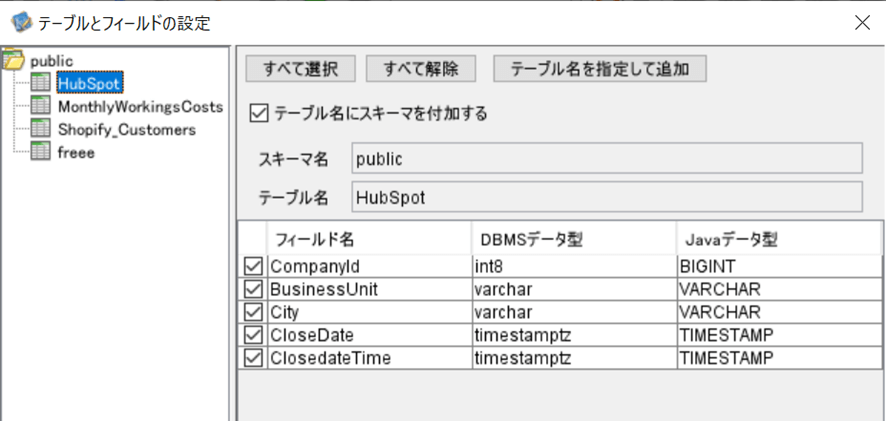Select the freee table node
Viewport: 886px width, 421px height.
pos(76,152)
